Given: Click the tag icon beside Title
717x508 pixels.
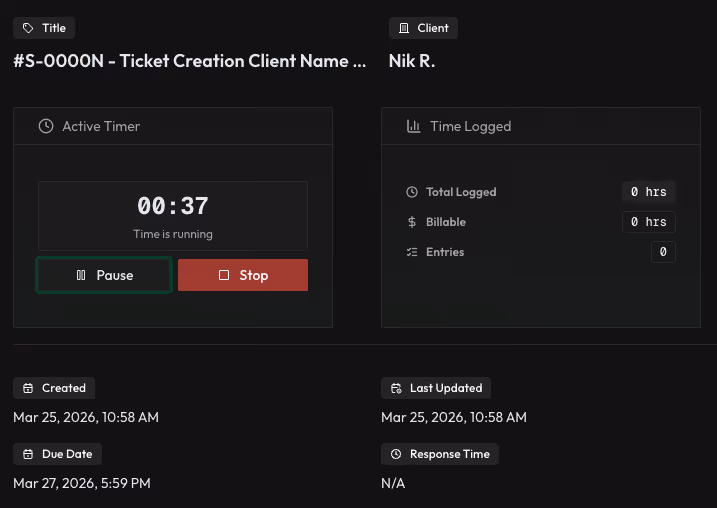Looking at the screenshot, I should click(28, 28).
